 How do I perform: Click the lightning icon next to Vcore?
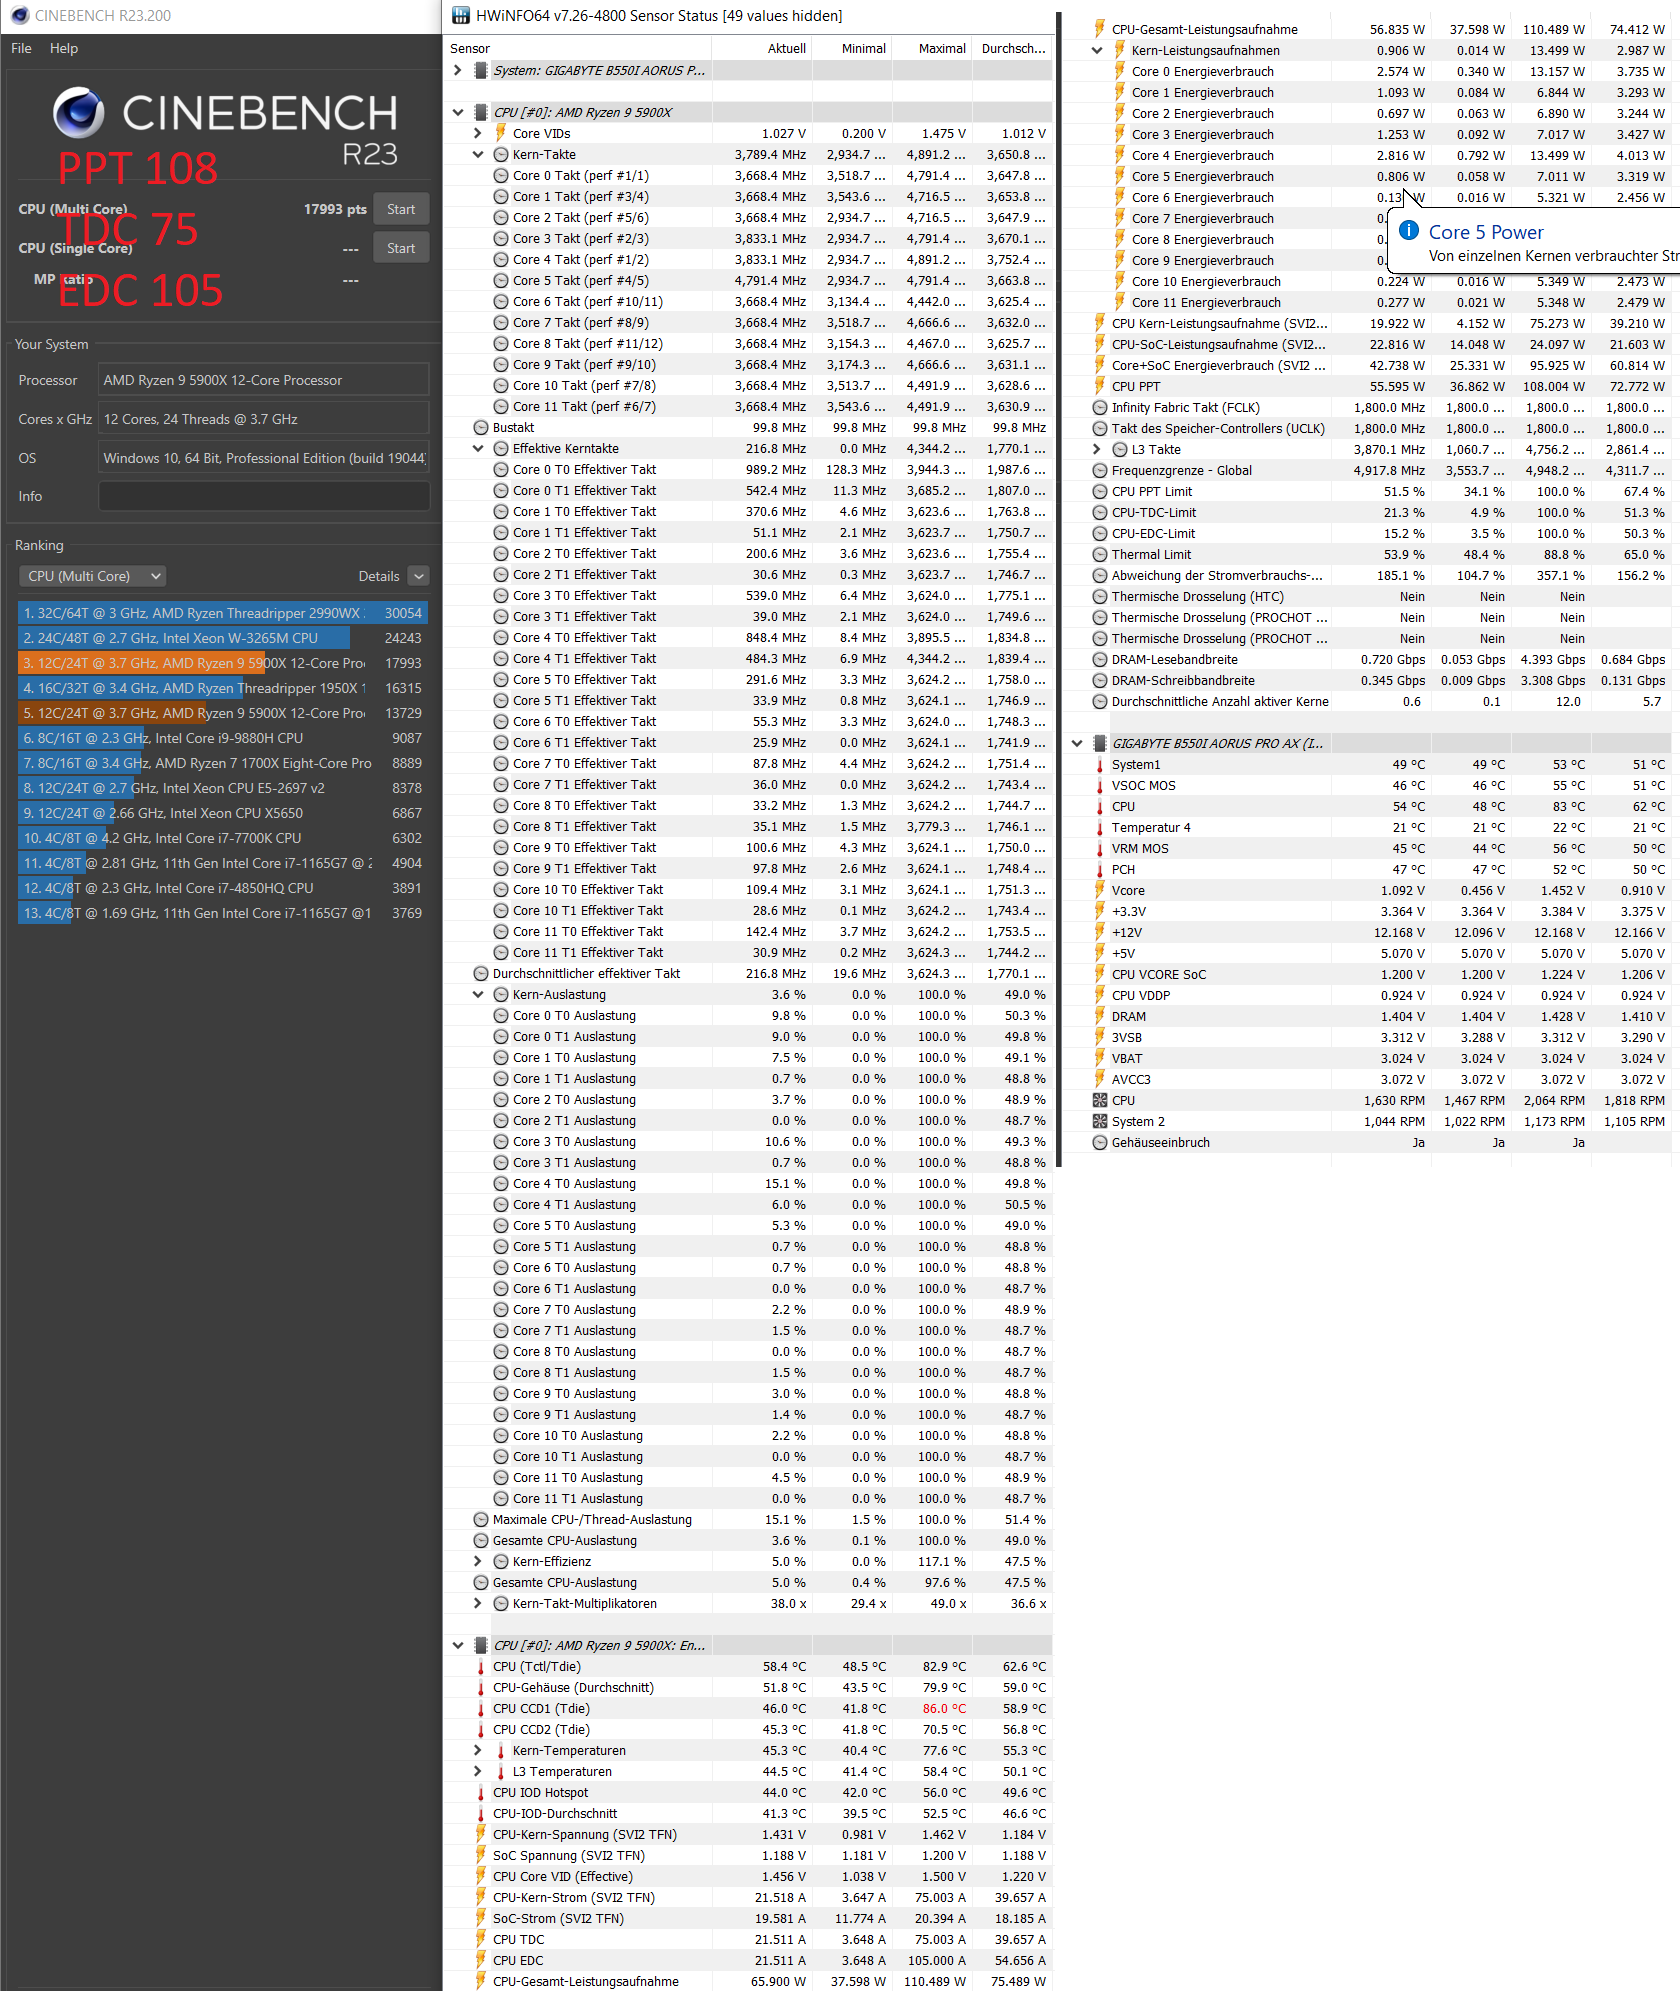1100,890
